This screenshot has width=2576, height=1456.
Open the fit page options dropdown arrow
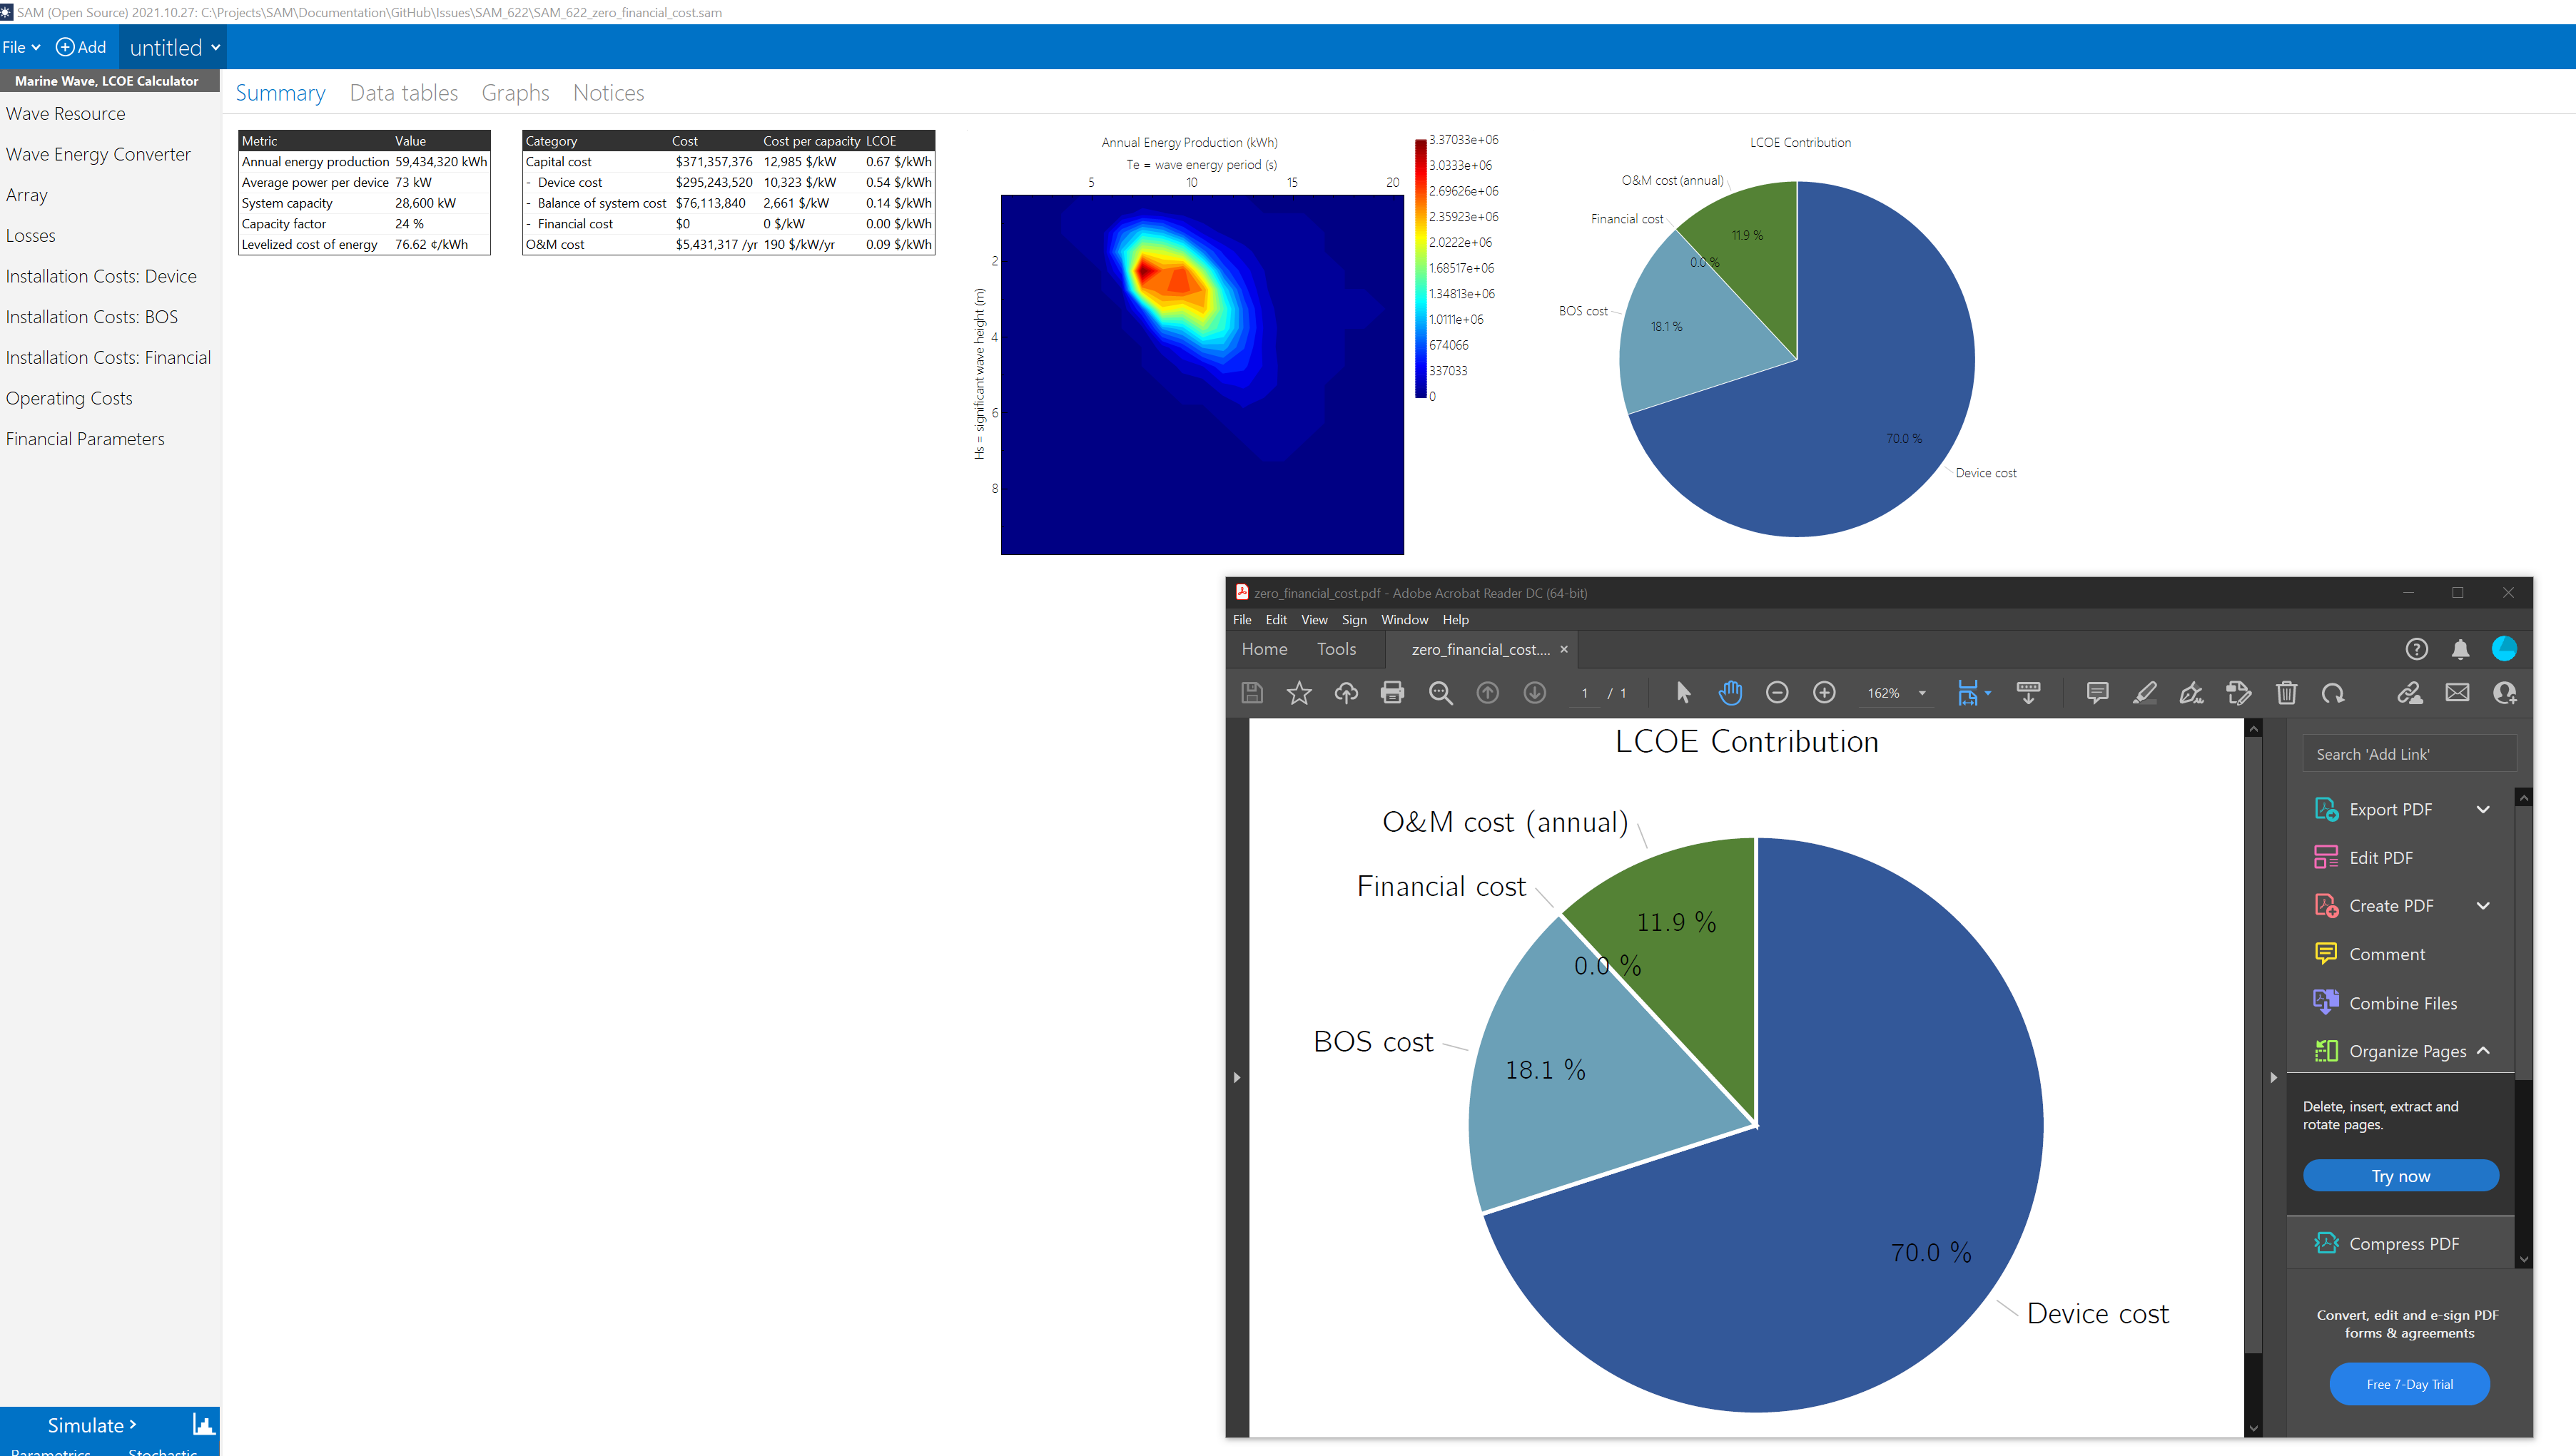tap(1987, 693)
